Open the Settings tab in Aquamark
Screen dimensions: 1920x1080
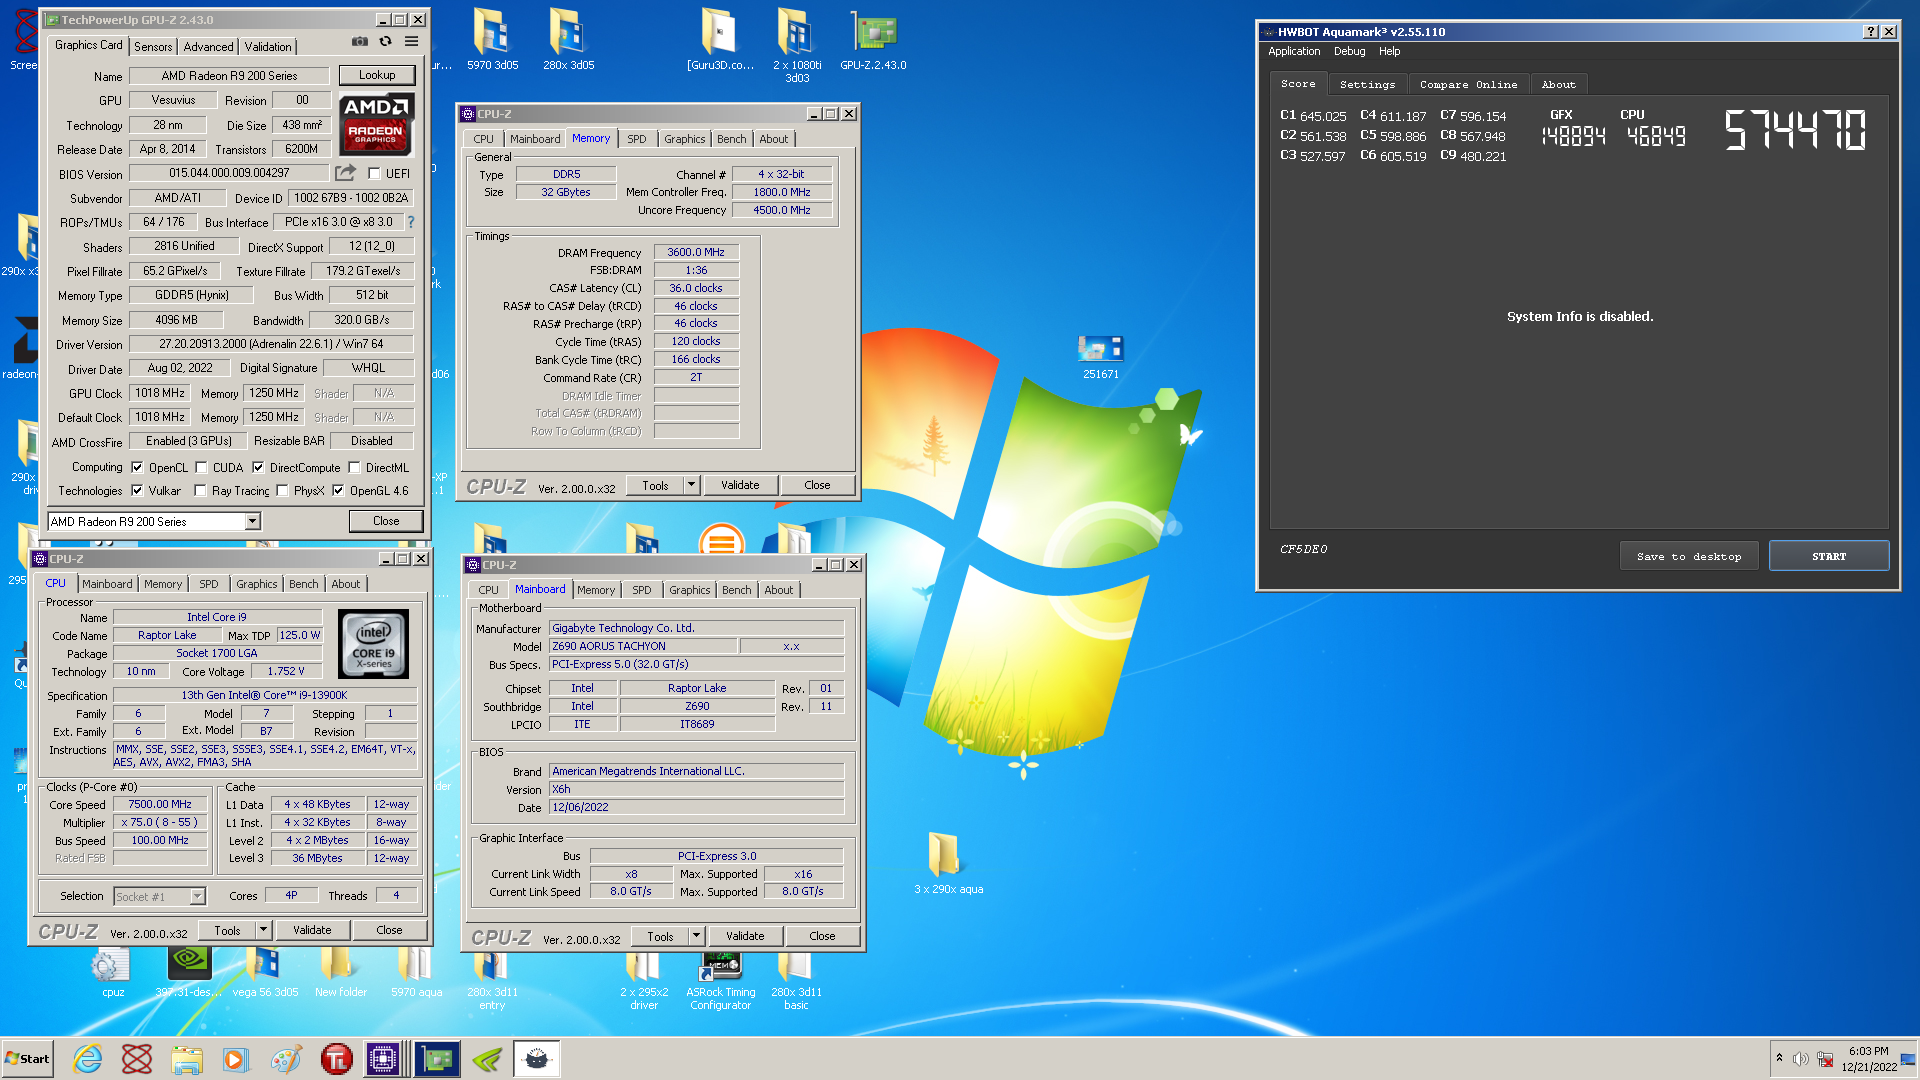click(1367, 84)
